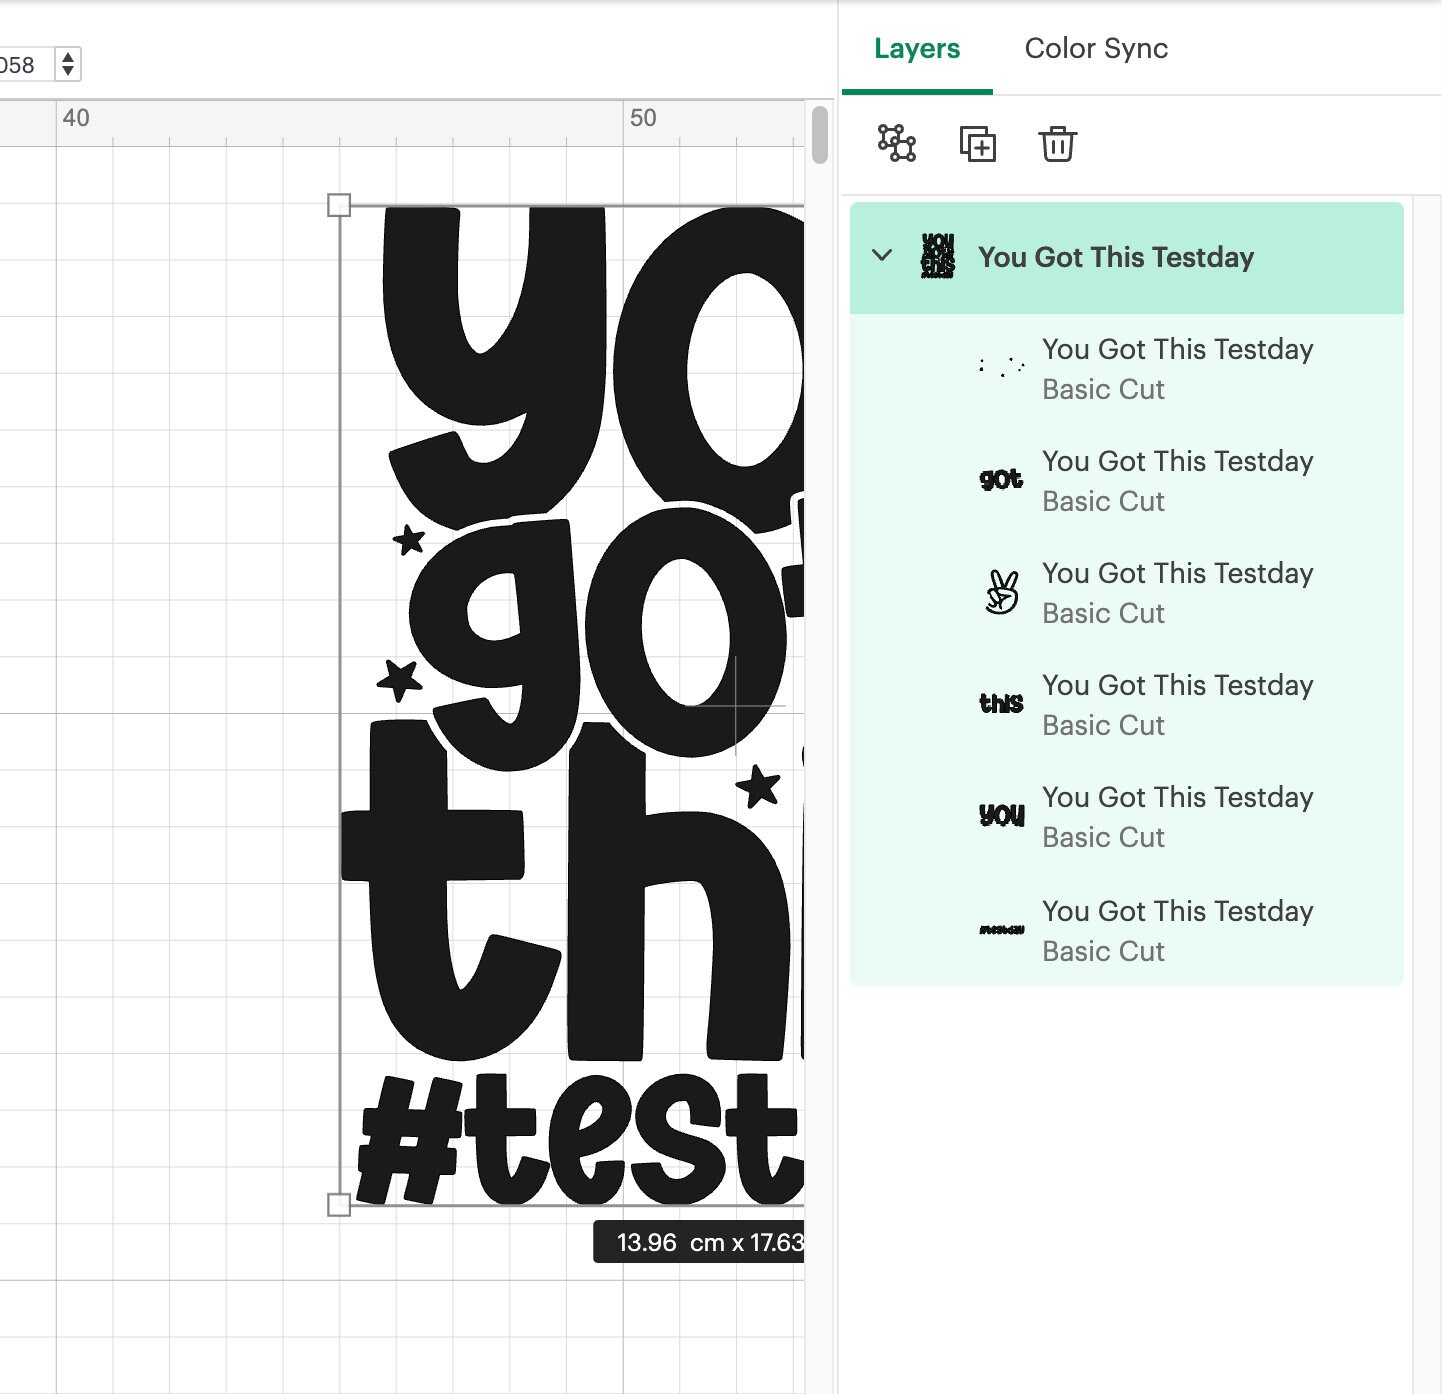Delete the selected layer with the trash icon
Screen dimensions: 1442x1394
click(1057, 144)
